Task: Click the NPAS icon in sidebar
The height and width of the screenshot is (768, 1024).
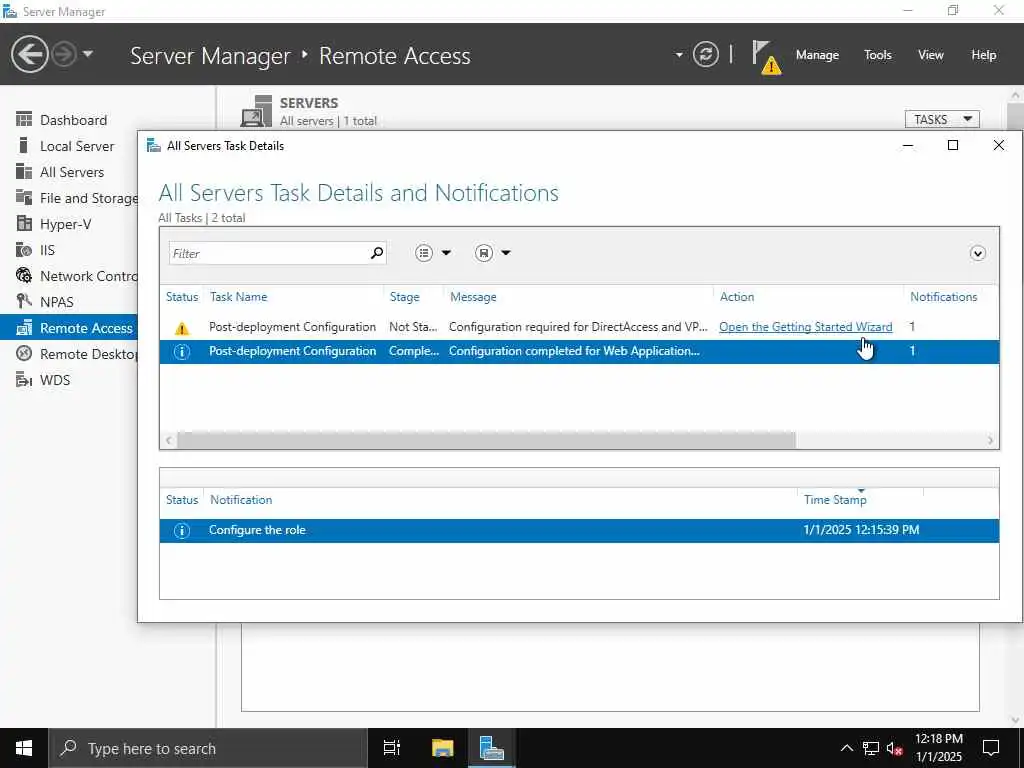Action: tap(24, 301)
